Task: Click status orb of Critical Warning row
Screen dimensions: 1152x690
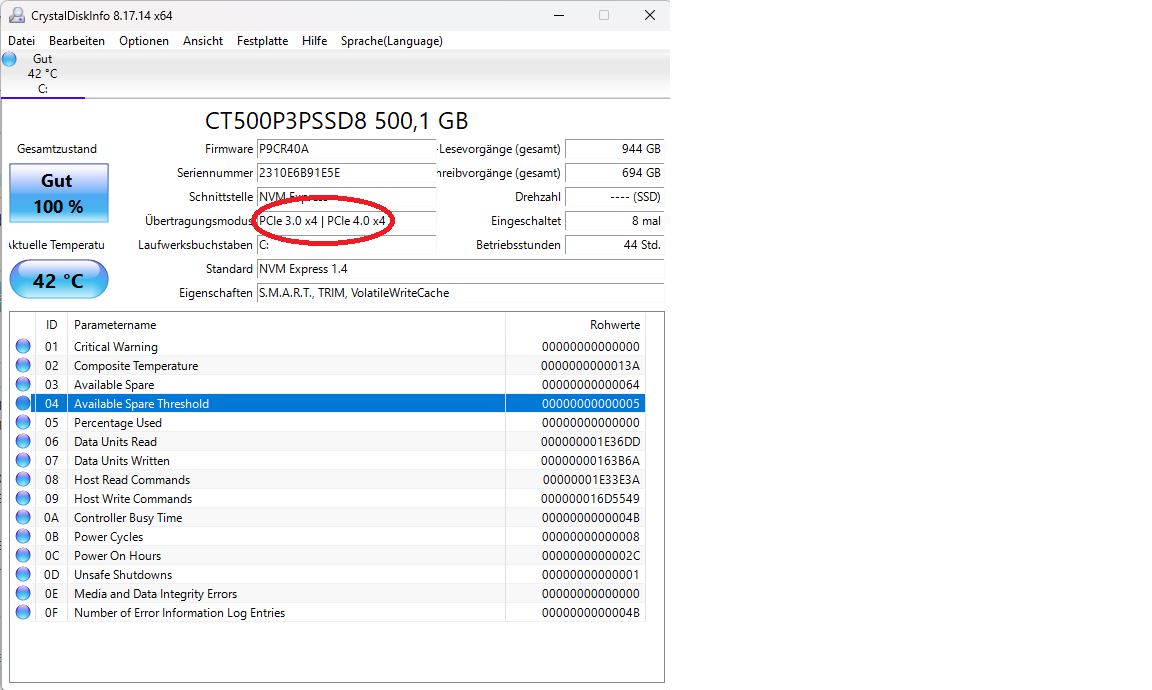Action: (x=23, y=346)
